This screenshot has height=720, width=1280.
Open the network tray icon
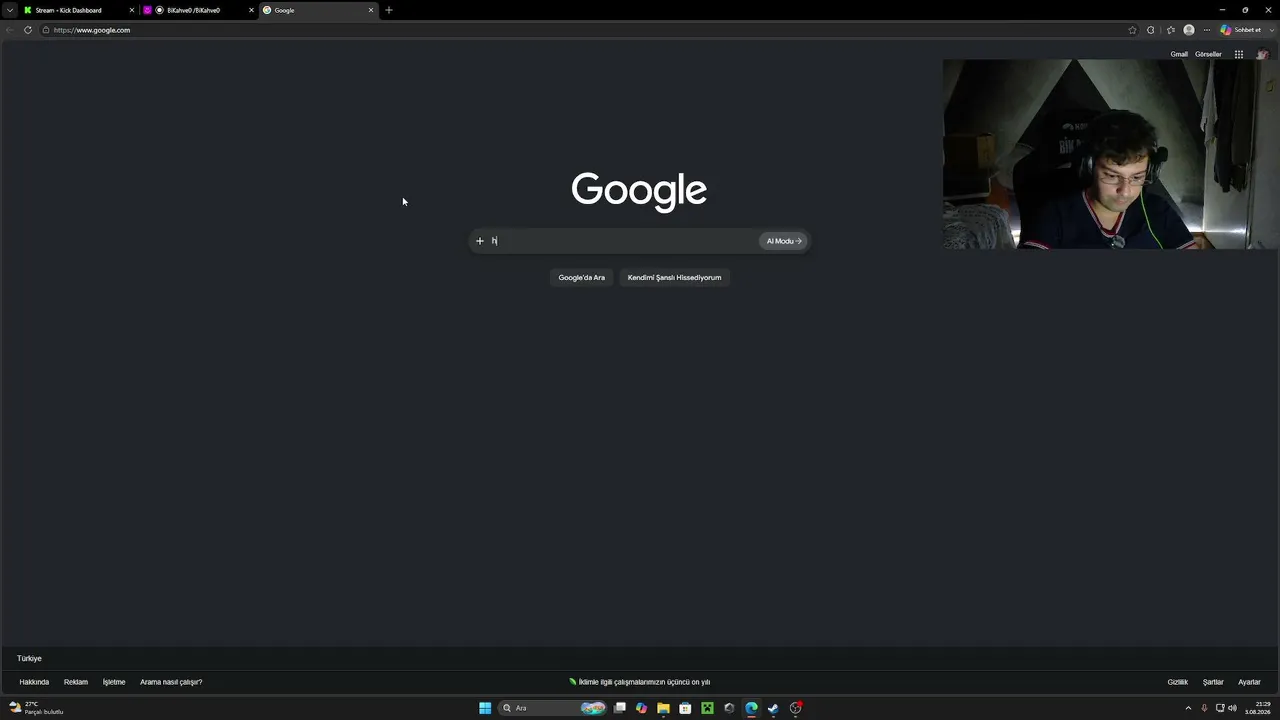pyautogui.click(x=1220, y=708)
